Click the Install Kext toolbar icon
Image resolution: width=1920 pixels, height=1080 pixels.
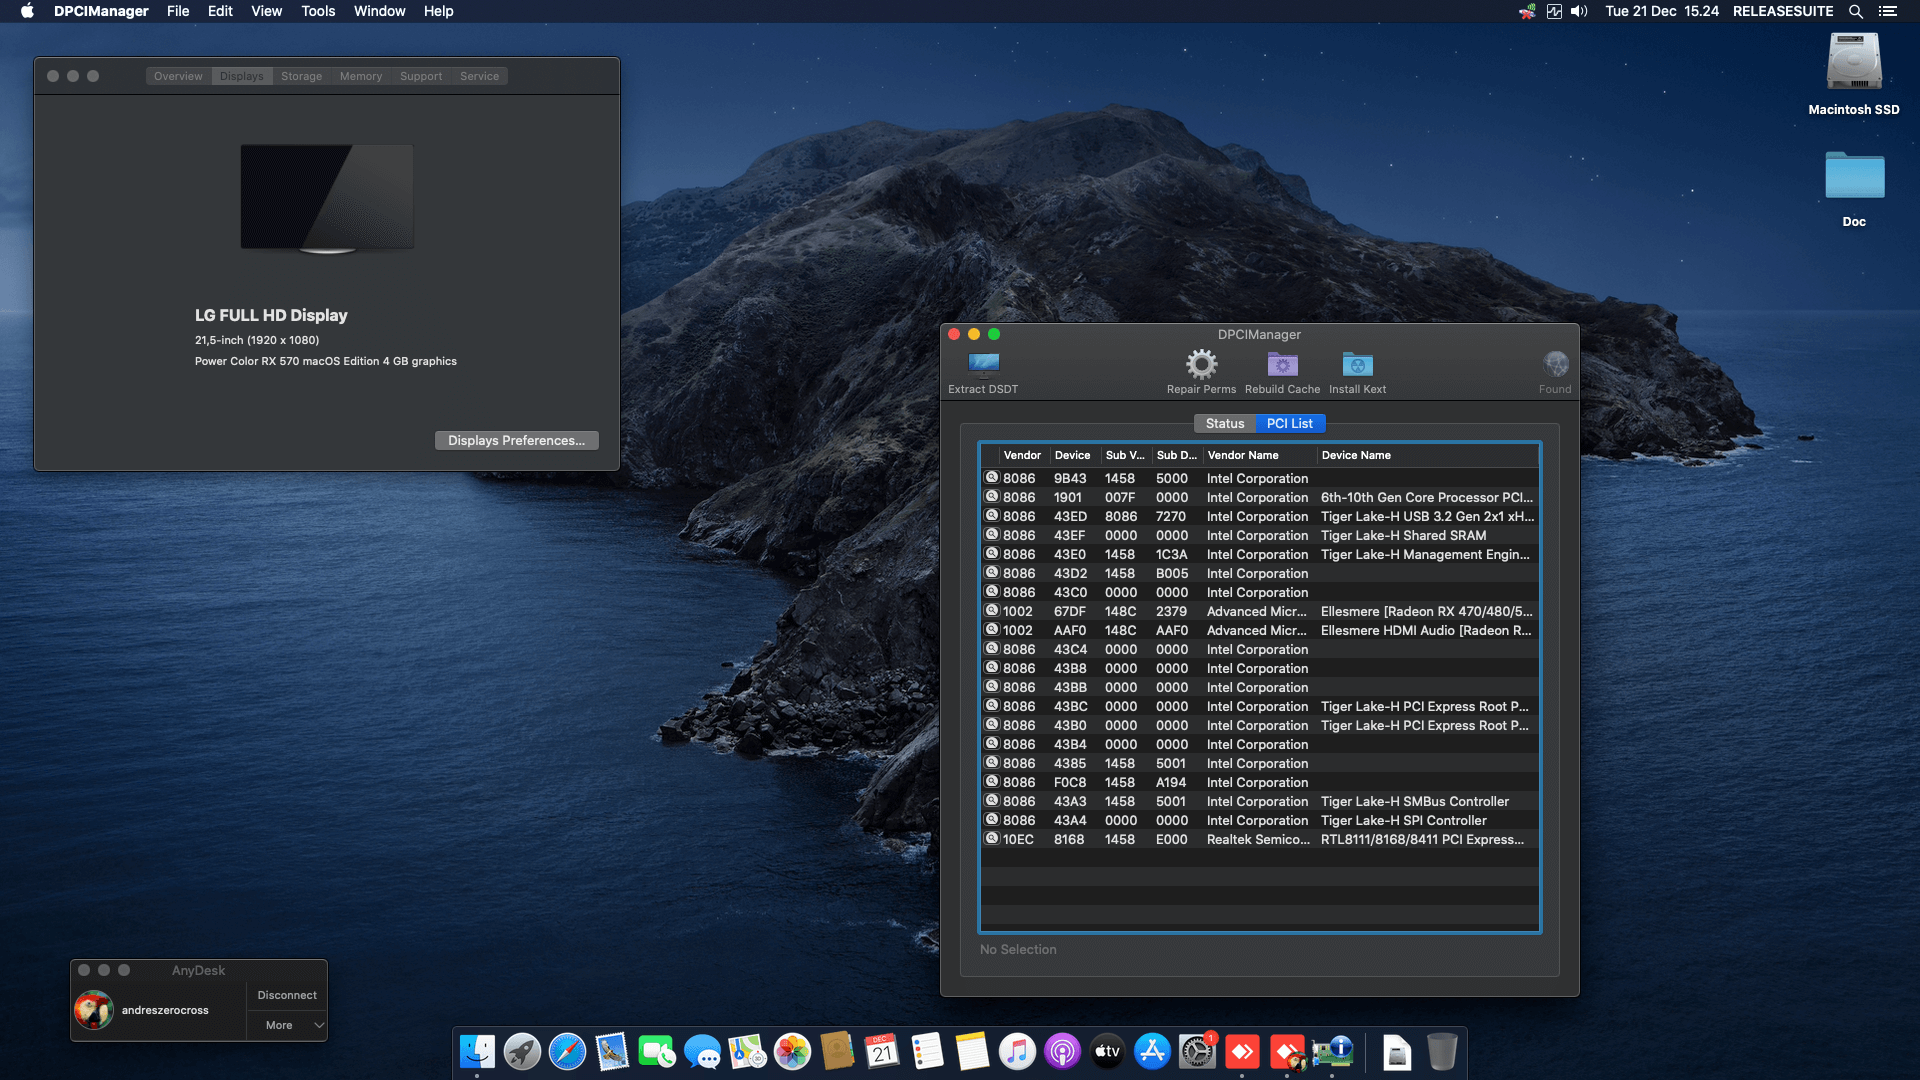(1357, 364)
